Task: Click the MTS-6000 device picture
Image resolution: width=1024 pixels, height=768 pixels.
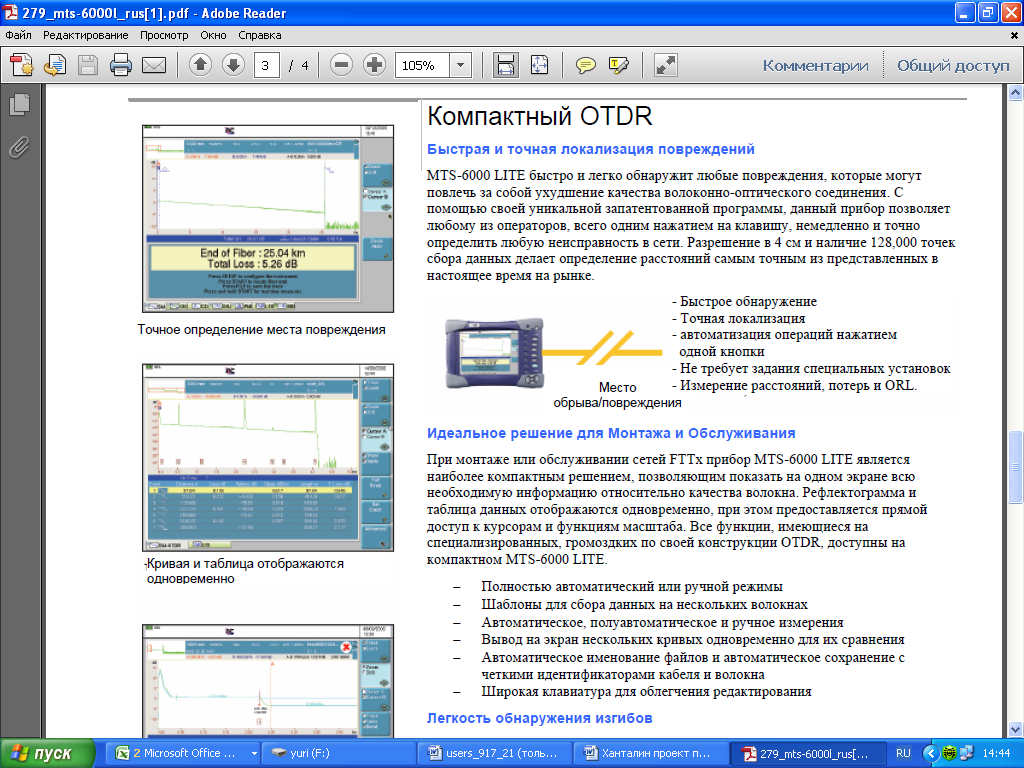Action: click(494, 353)
